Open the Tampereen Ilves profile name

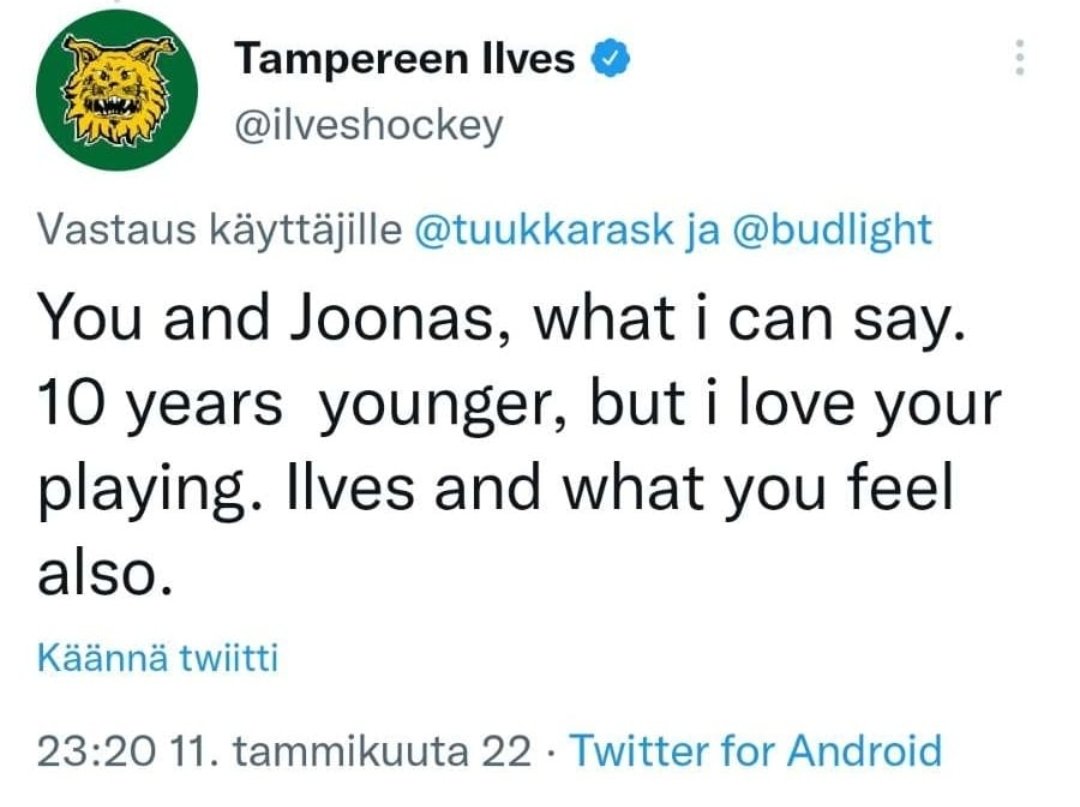404,59
